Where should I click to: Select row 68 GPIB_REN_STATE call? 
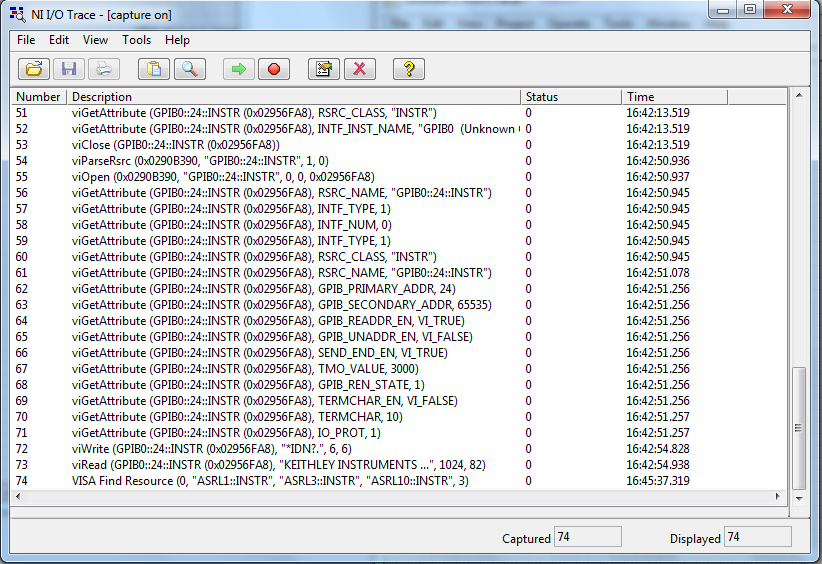tap(398, 385)
